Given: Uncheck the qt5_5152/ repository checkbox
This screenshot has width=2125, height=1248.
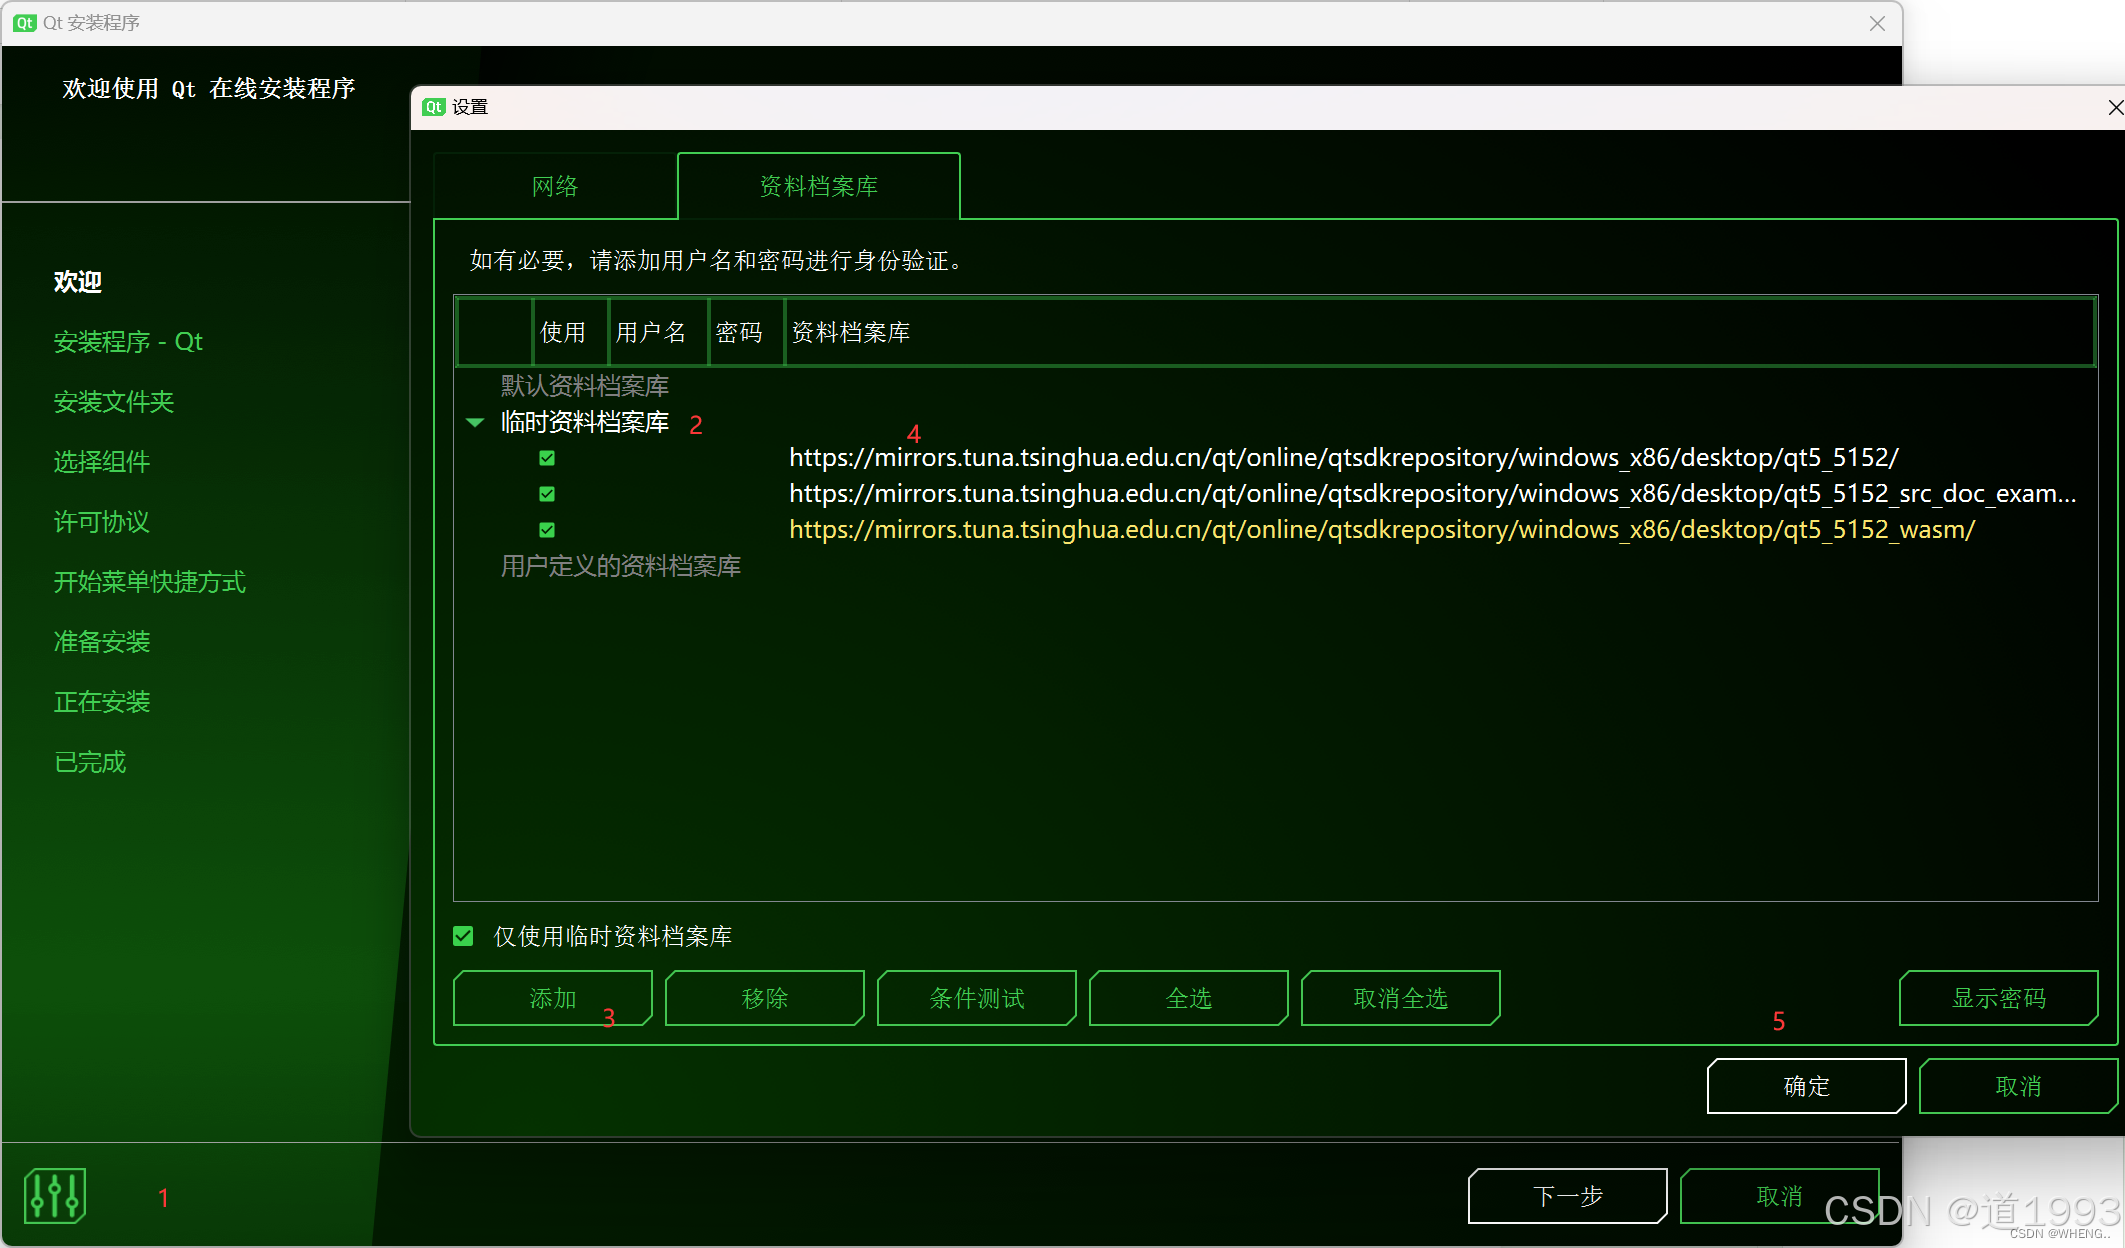Looking at the screenshot, I should 547,458.
